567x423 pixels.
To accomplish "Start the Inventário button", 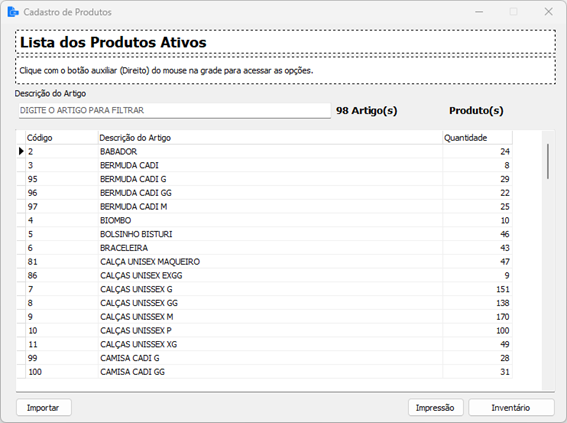I will click(511, 407).
